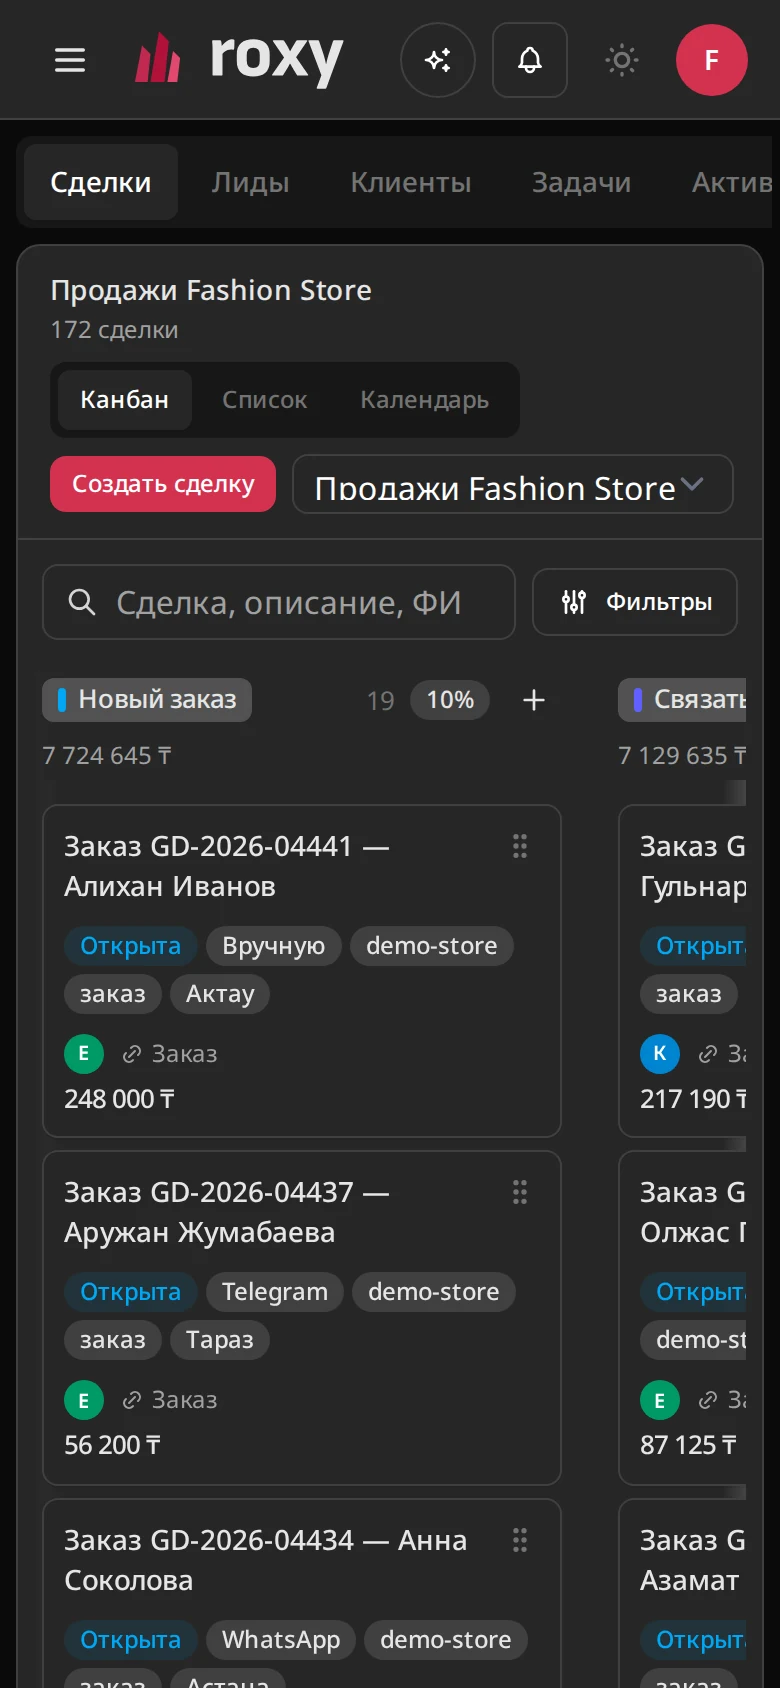Click the 217 190 ₸ amount
780x1688 pixels.
pyautogui.click(x=694, y=1099)
